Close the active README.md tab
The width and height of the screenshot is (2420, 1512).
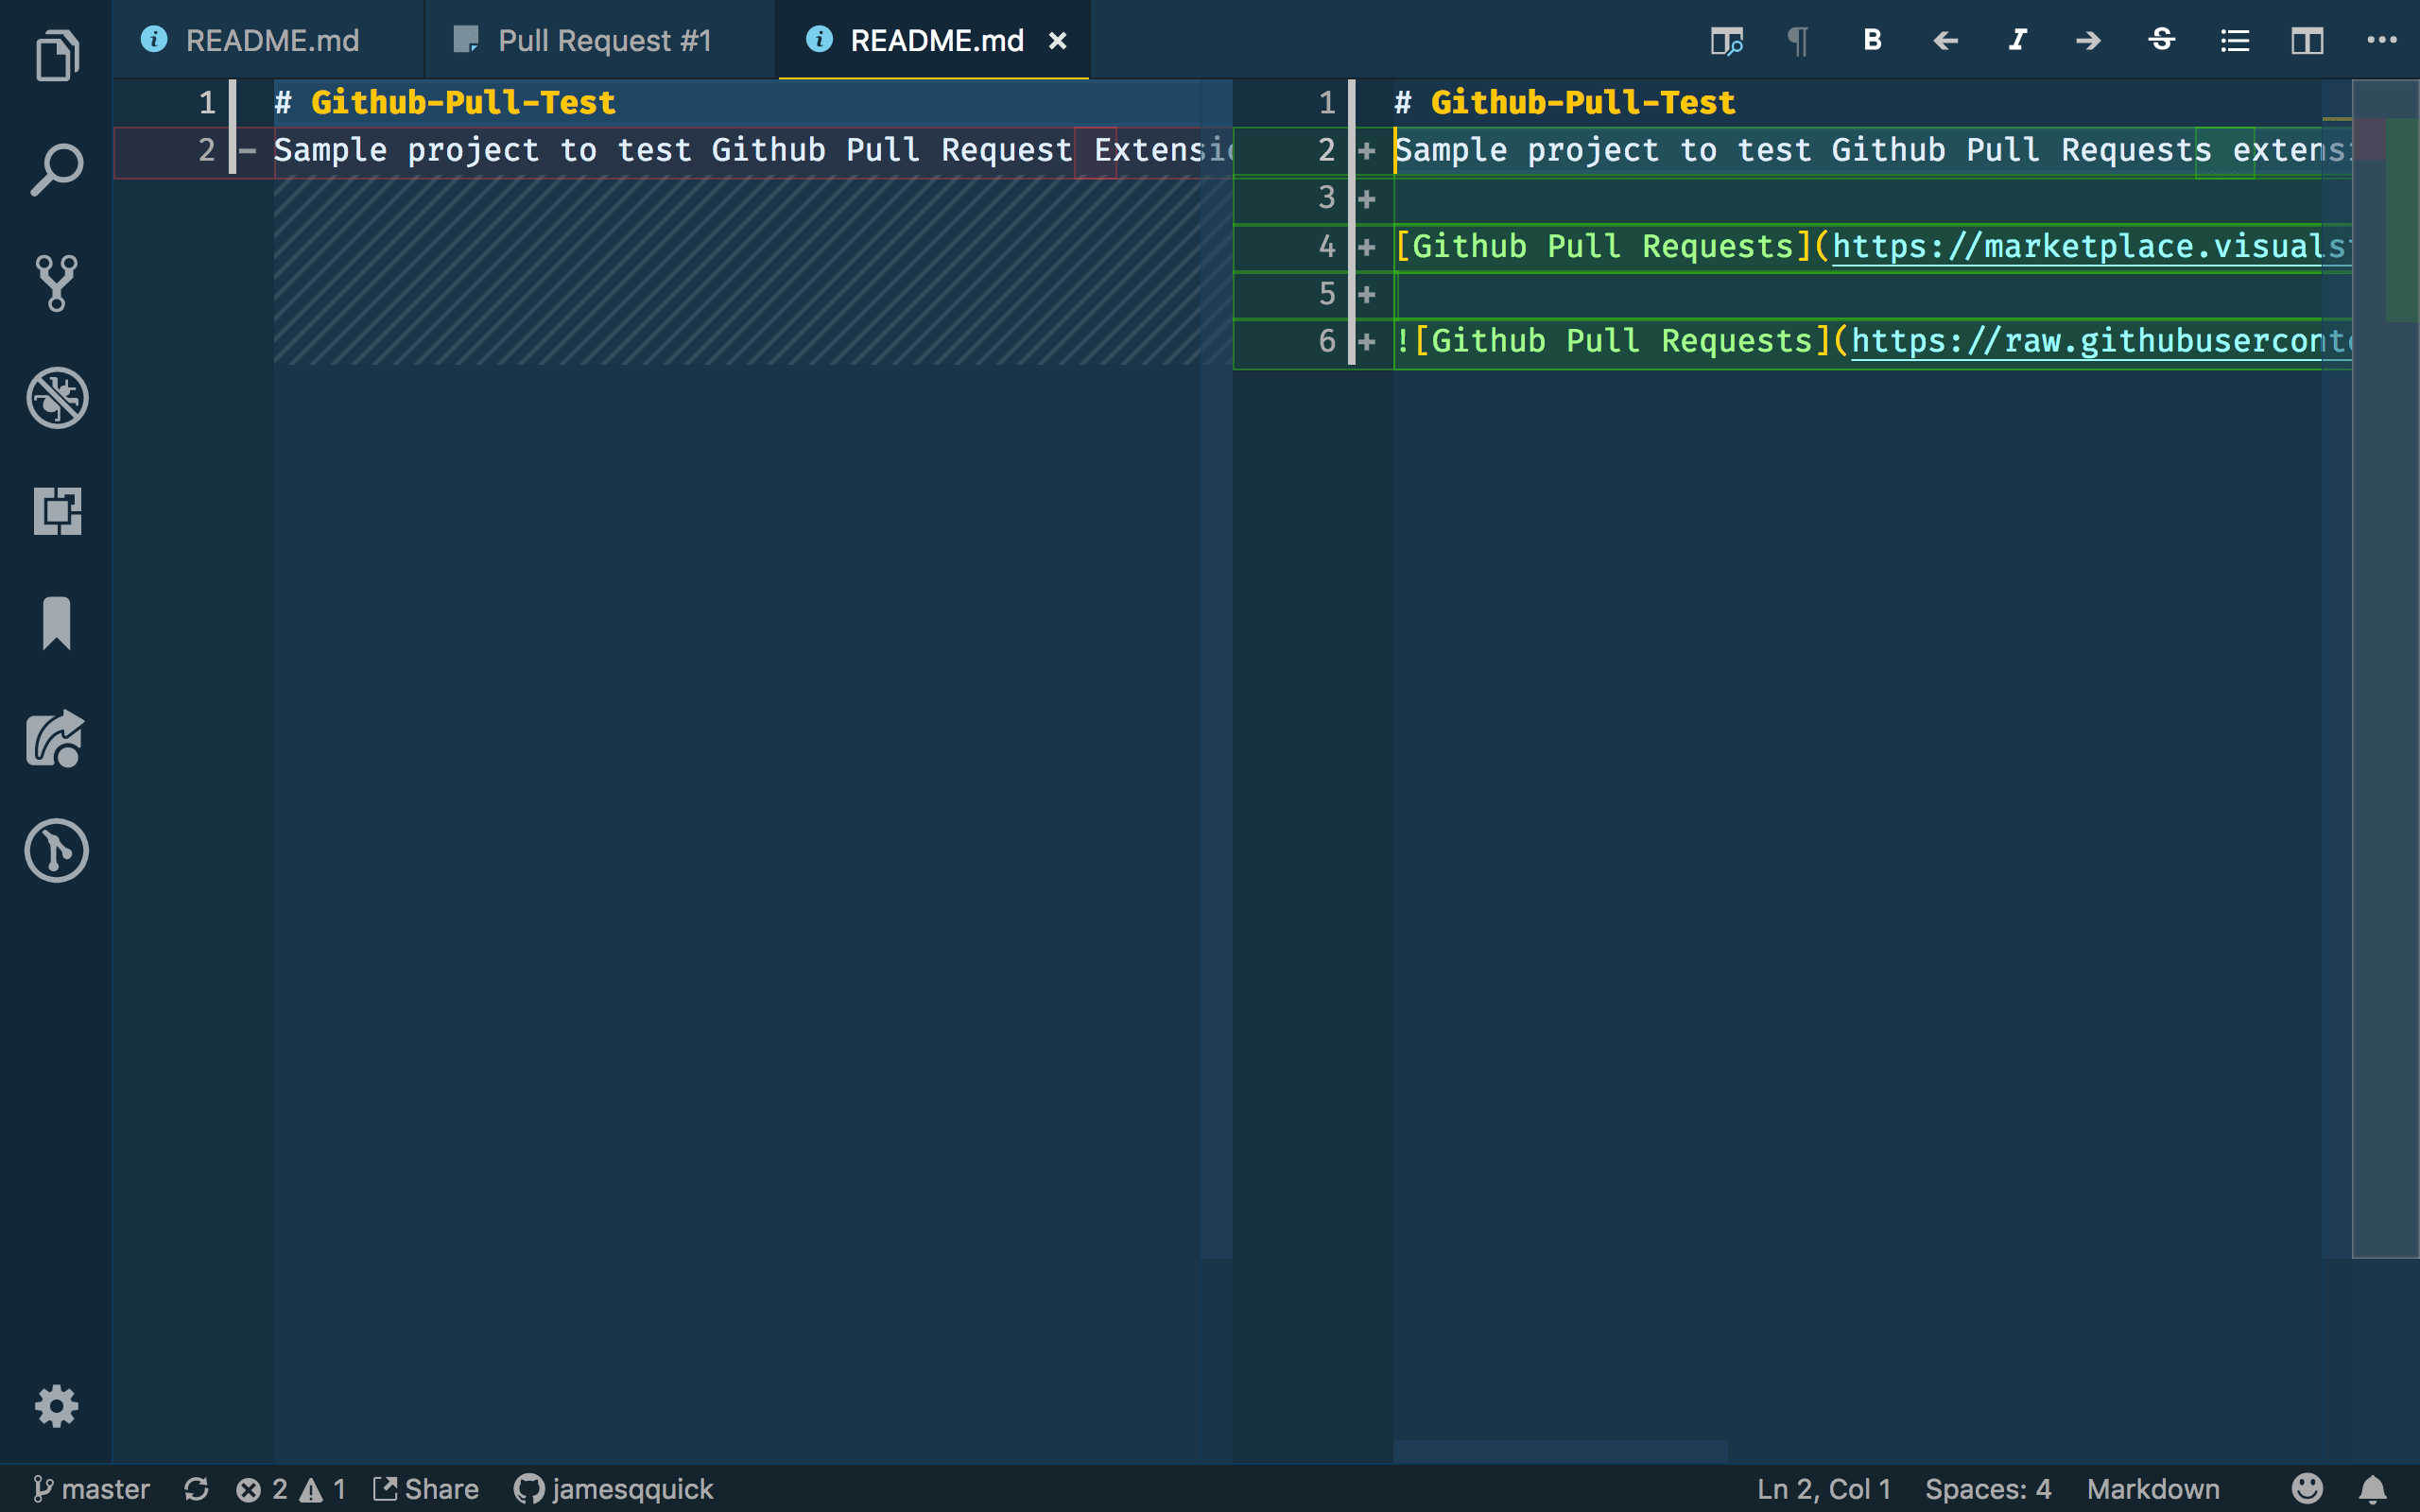pos(1057,41)
